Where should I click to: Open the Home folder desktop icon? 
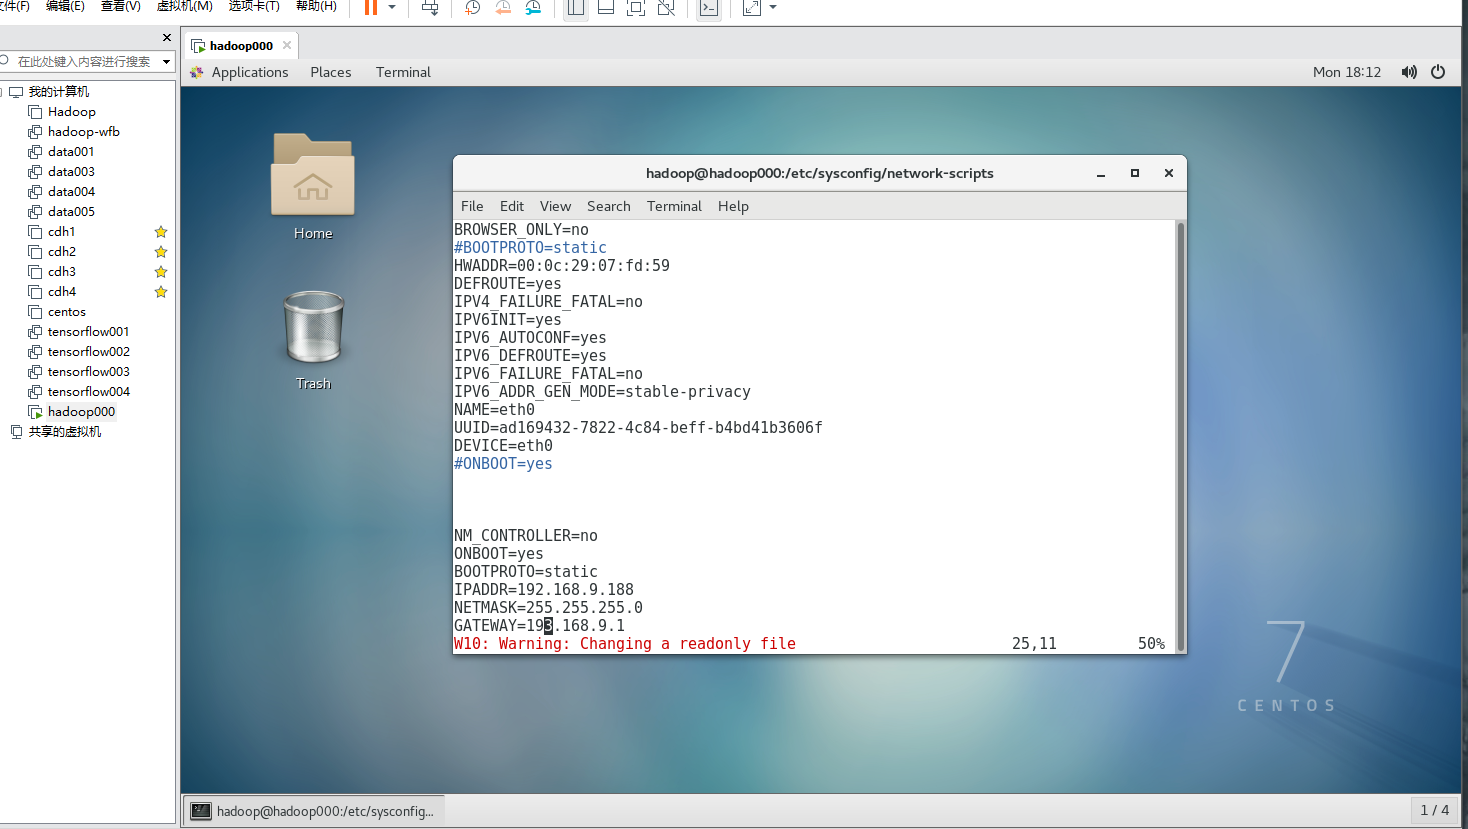point(313,187)
